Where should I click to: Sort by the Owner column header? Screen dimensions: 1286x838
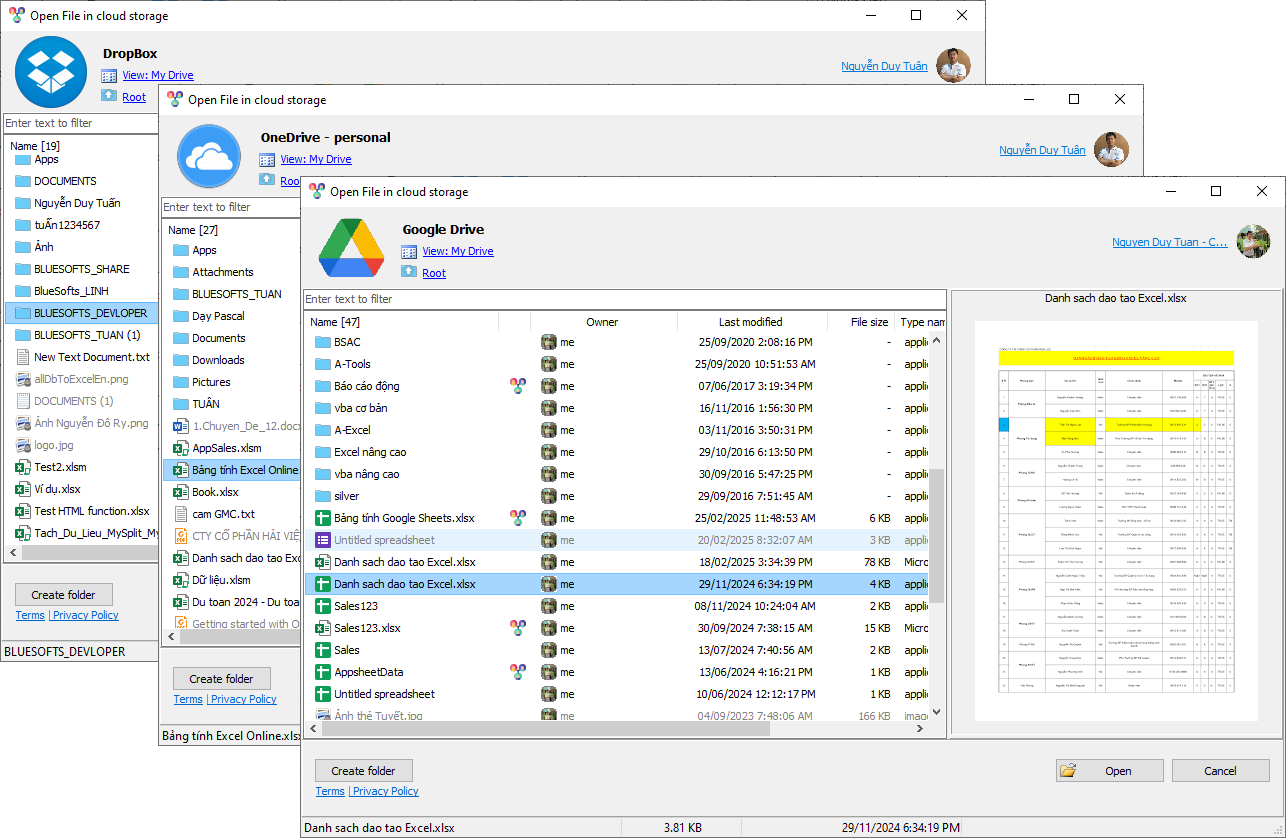point(602,322)
